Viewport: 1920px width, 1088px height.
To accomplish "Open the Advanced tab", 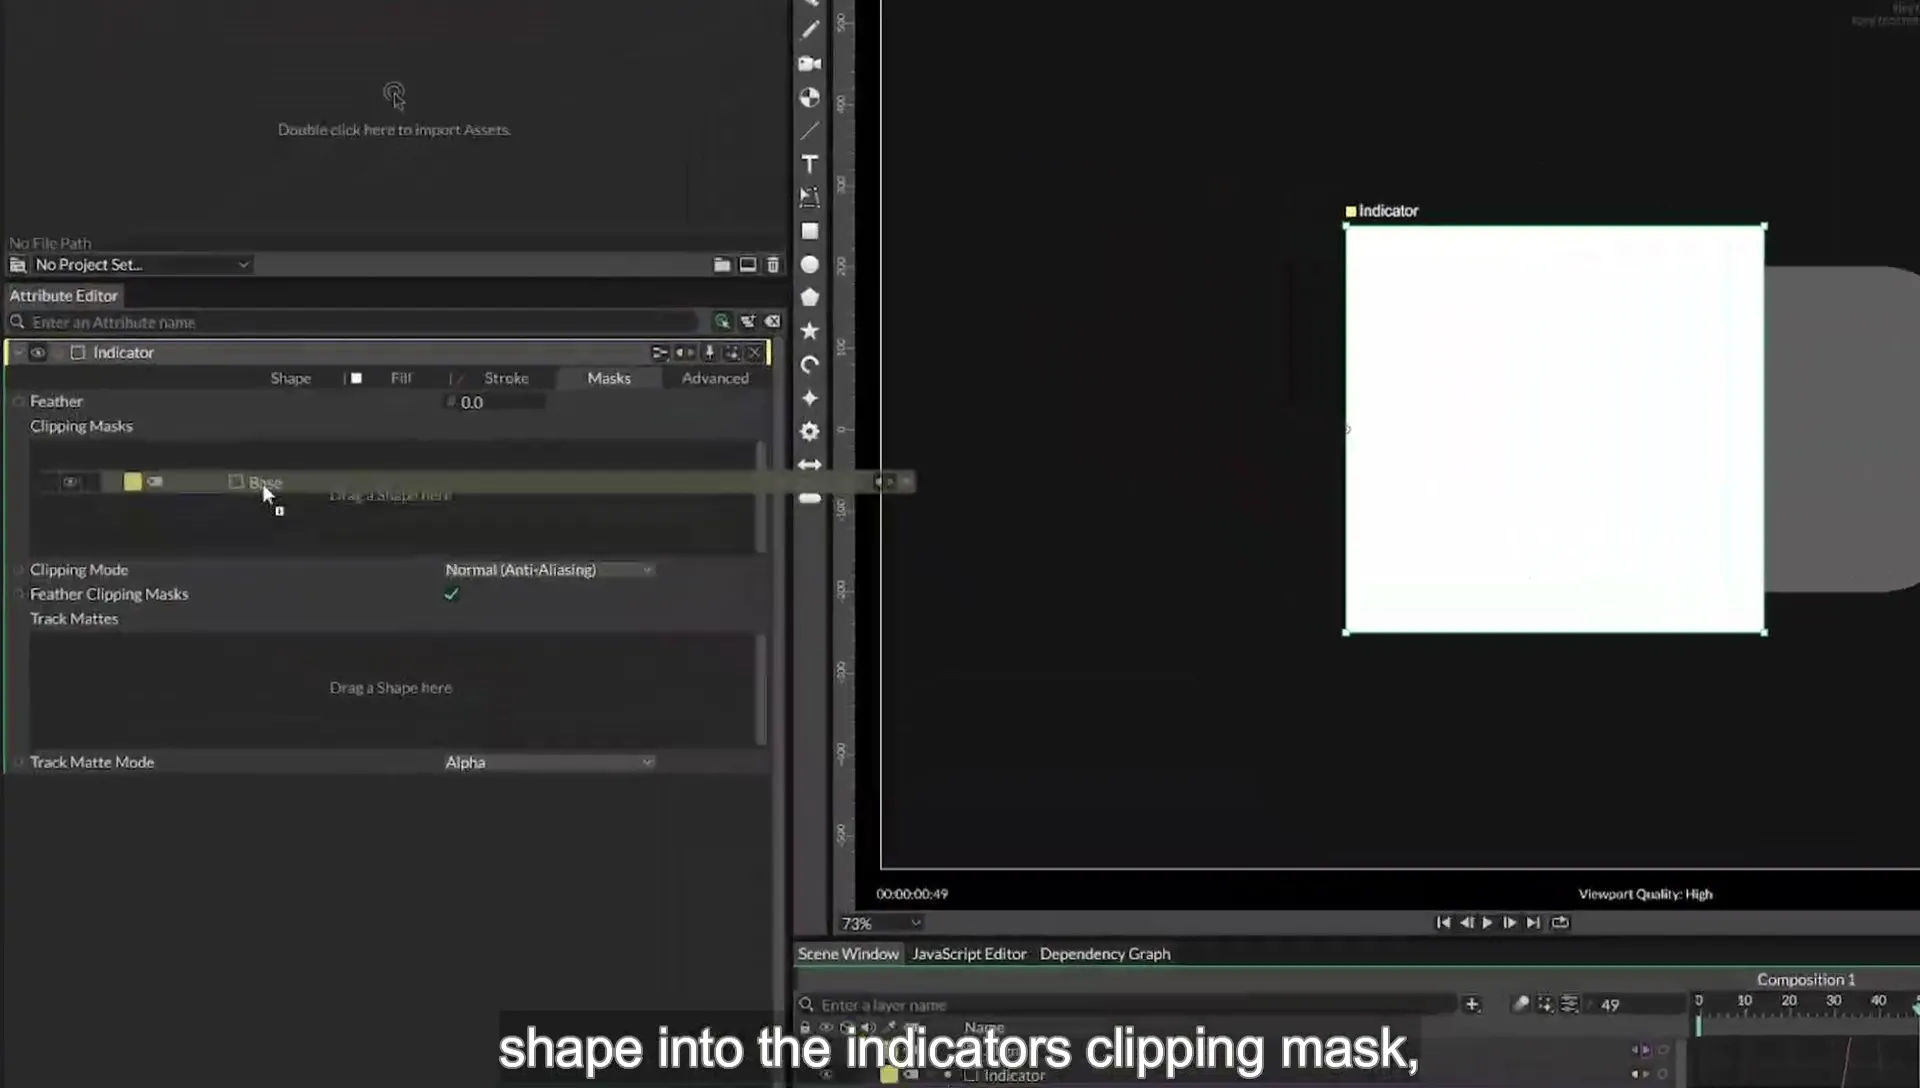I will click(715, 378).
